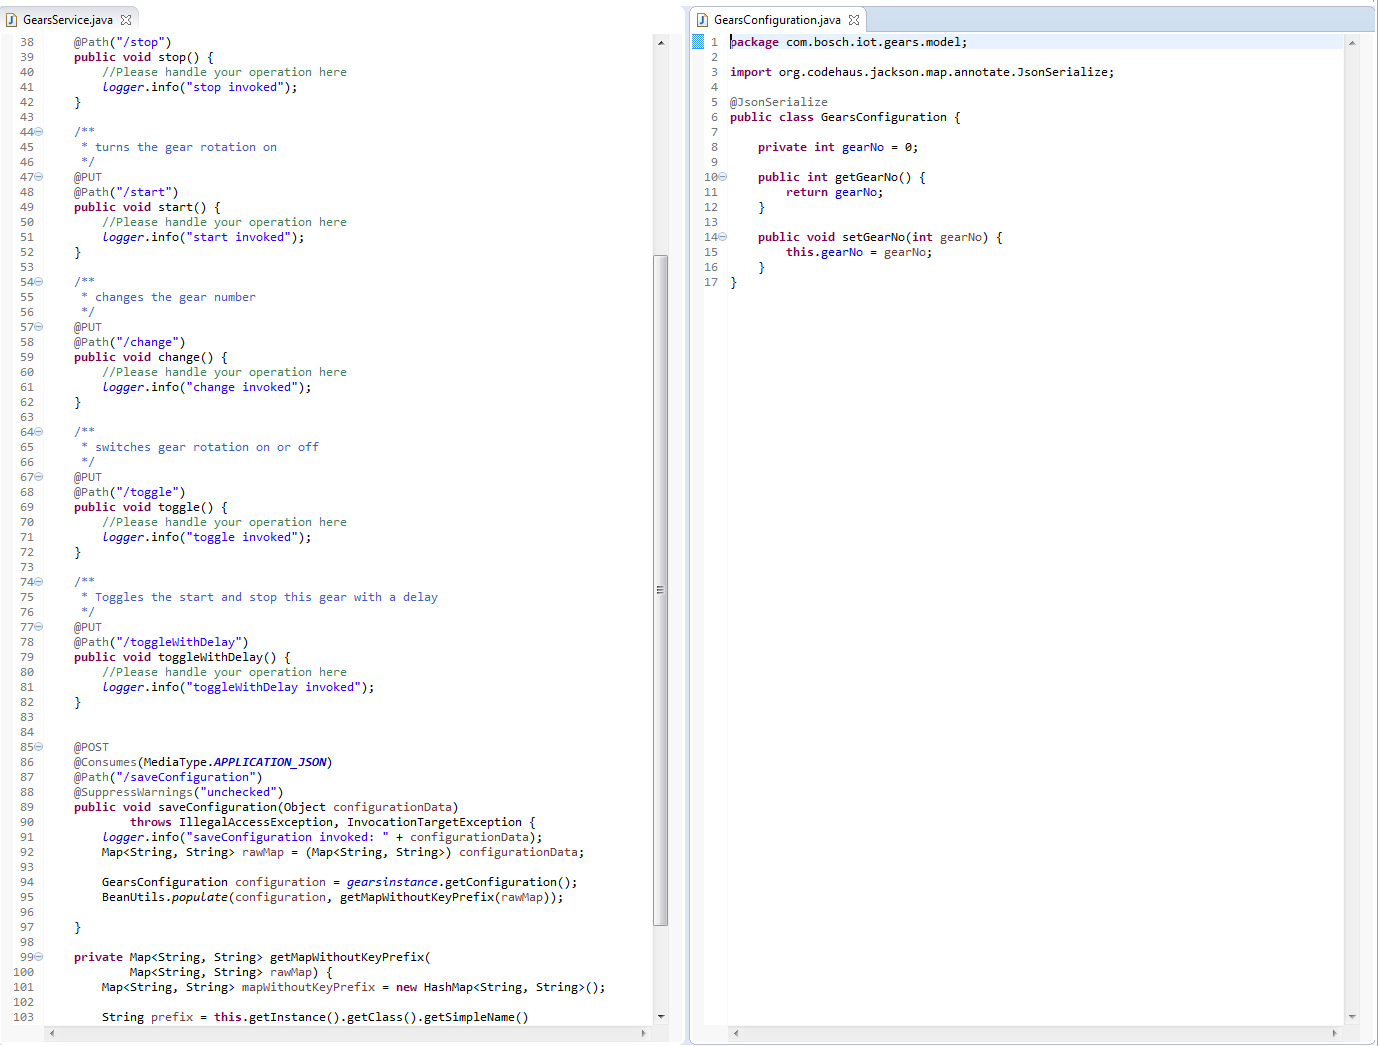1378x1046 pixels.
Task: Collapse getGearNo method at line 10
Action: 723,177
